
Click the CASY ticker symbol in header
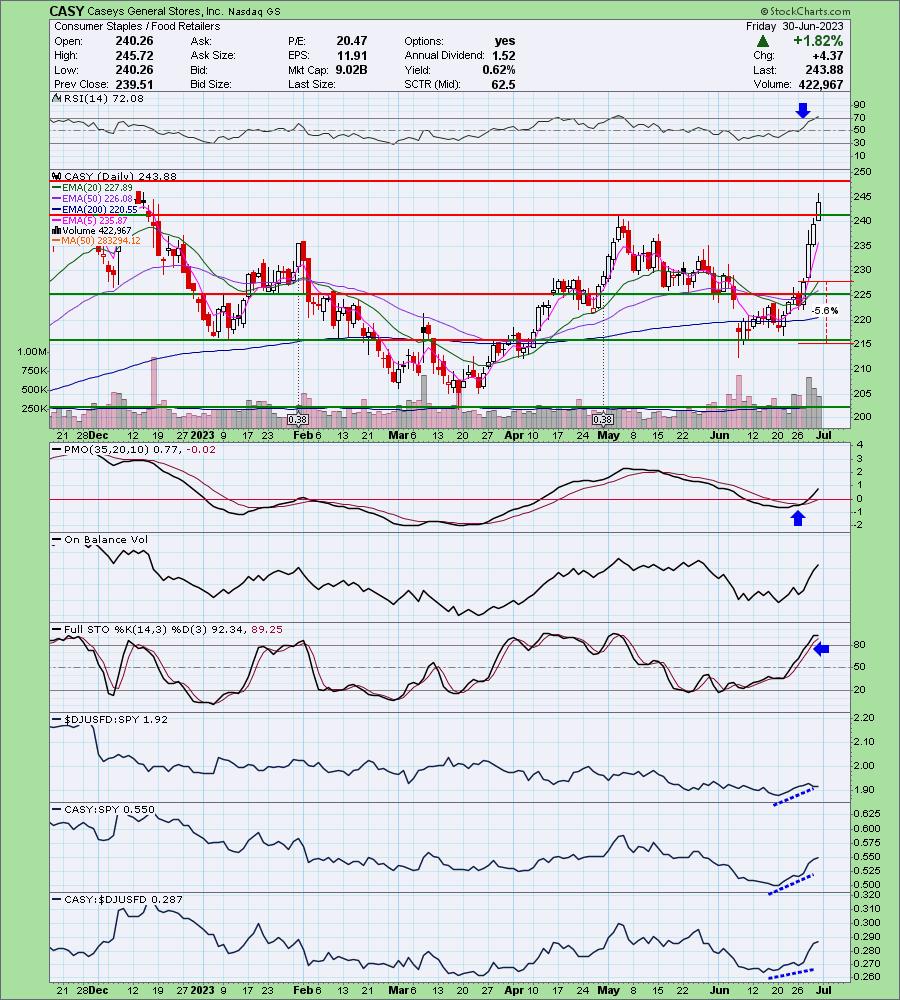(x=66, y=11)
